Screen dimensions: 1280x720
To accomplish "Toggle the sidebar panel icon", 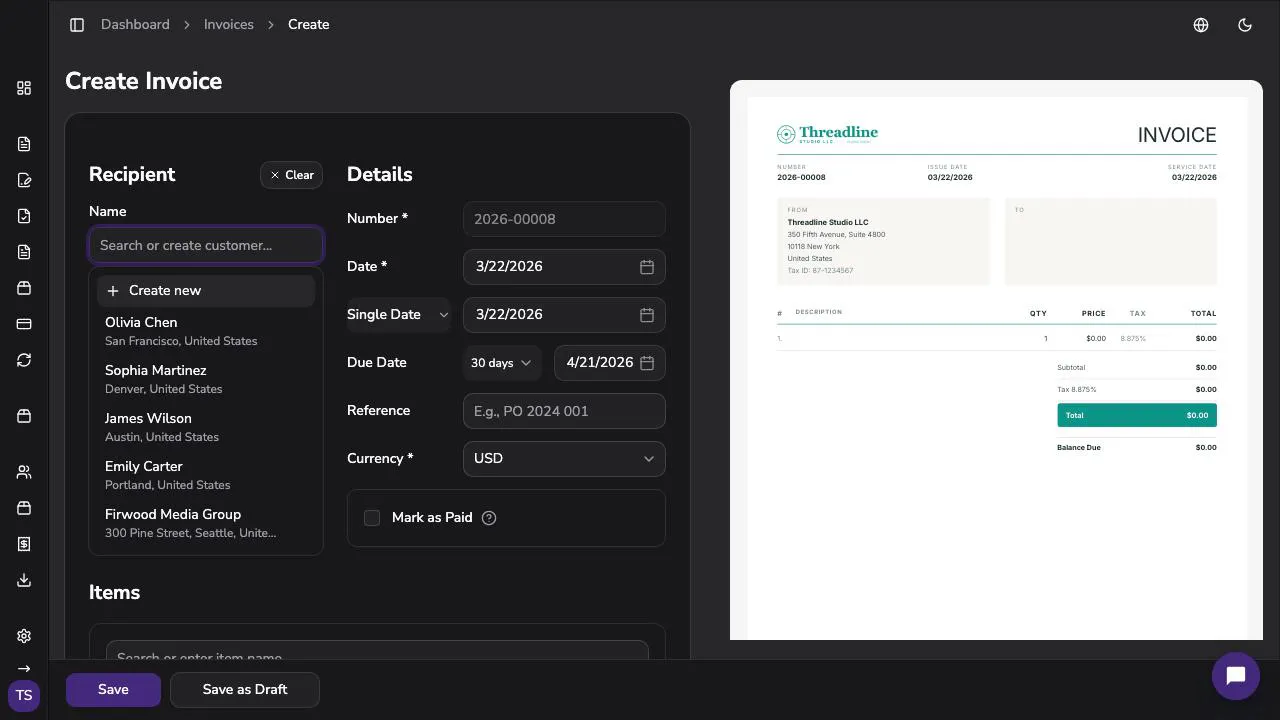I will 77,25.
